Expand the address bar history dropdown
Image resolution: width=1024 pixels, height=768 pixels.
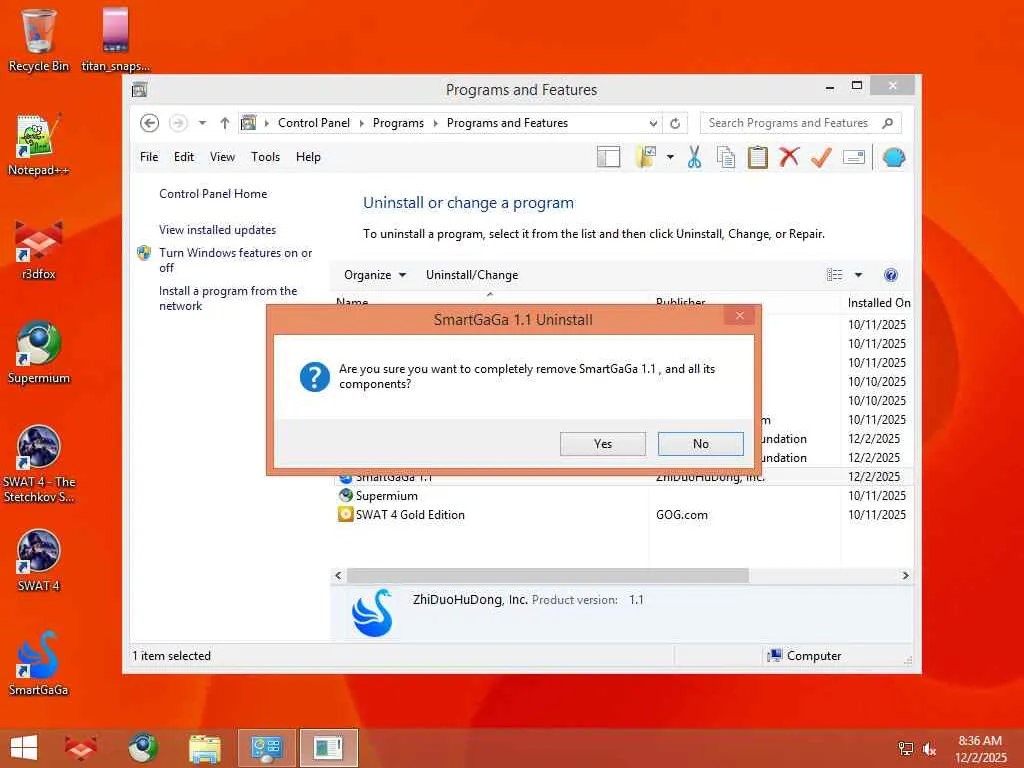coord(653,123)
